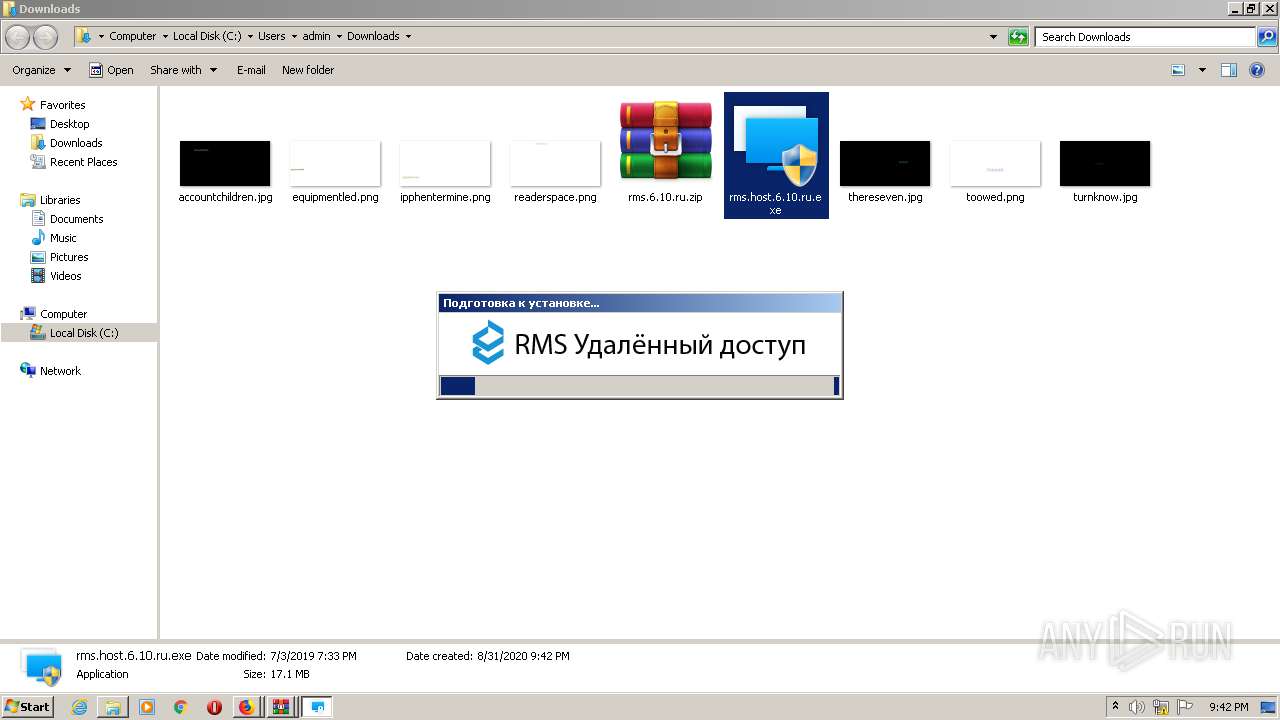Viewport: 1280px width, 720px height.
Task: Select the accountchildren.jpg thumbnail
Action: (x=225, y=163)
